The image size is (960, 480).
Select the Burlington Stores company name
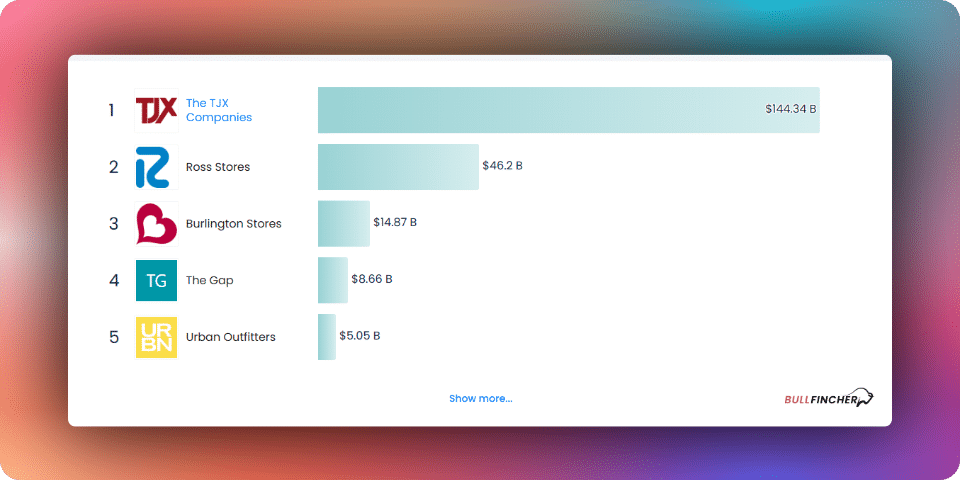[x=234, y=224]
